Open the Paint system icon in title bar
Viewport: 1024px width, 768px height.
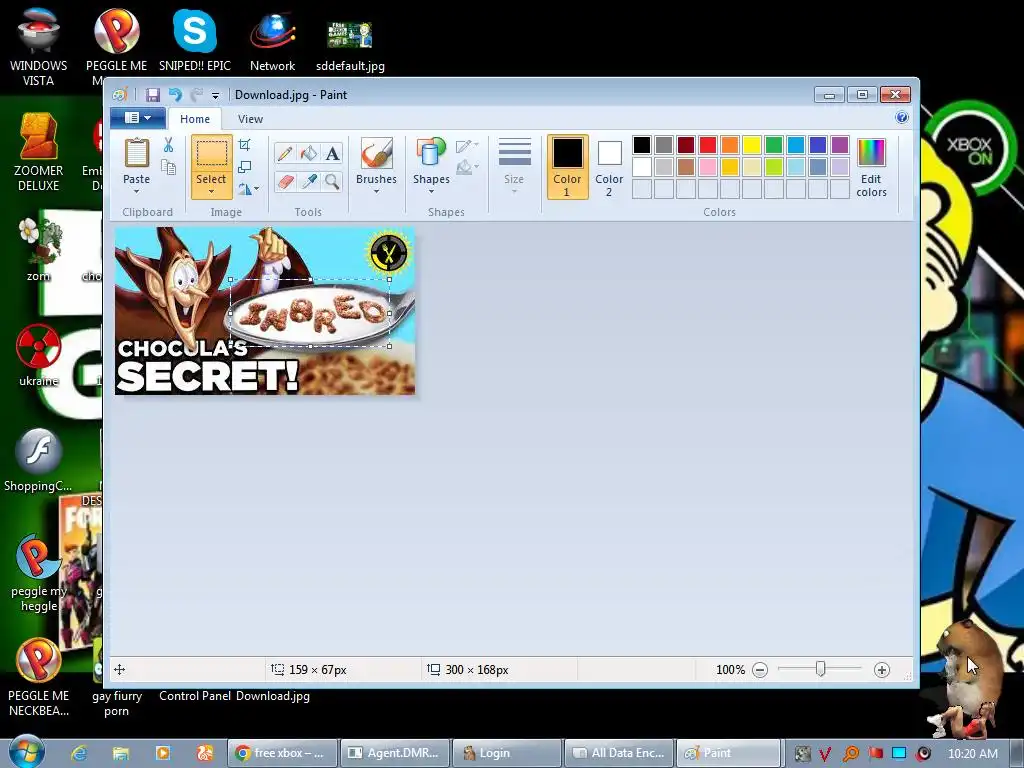click(x=120, y=95)
